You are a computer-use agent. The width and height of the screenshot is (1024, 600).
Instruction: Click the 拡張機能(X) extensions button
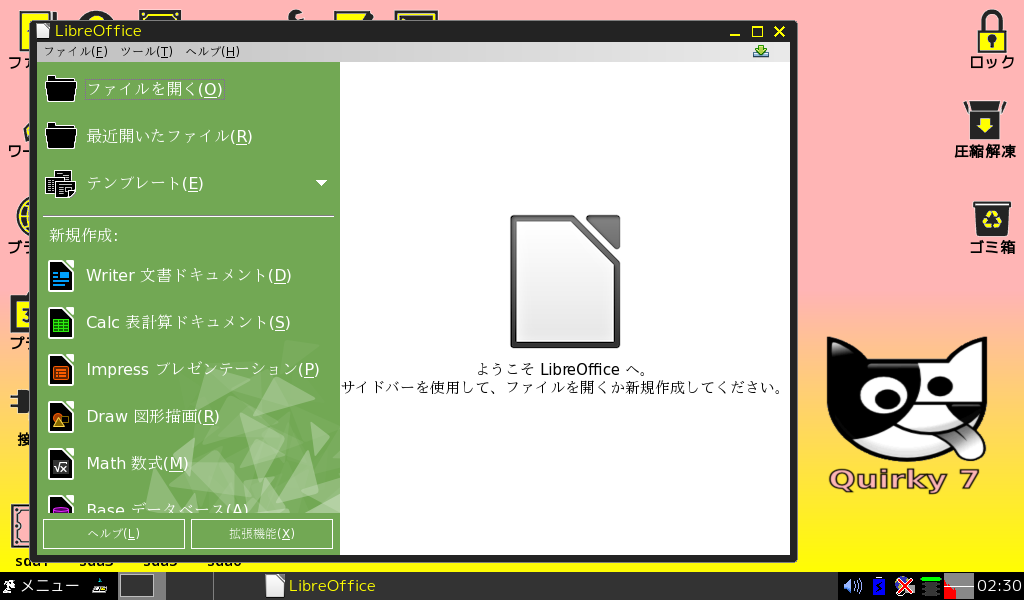tap(262, 534)
